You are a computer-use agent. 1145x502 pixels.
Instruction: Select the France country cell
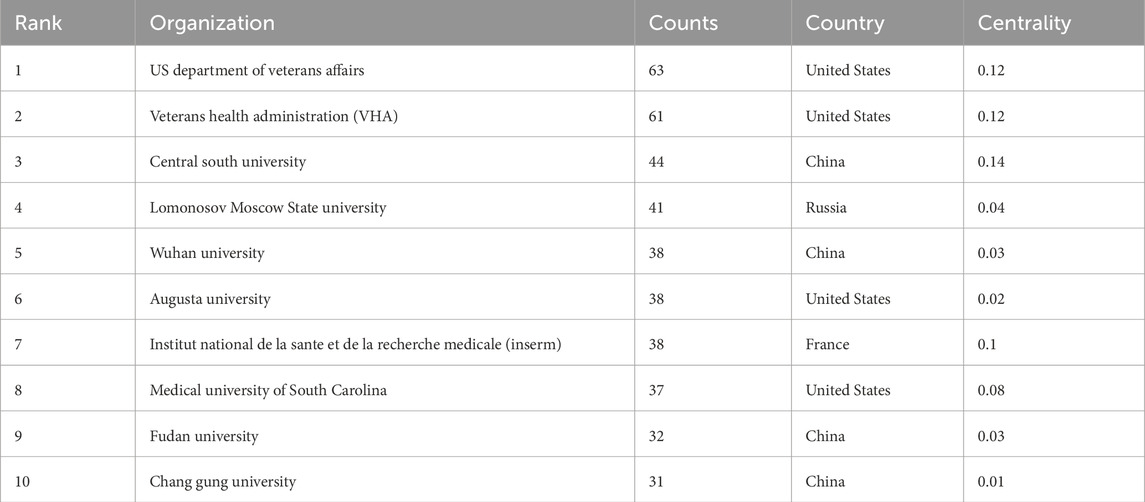[827, 345]
